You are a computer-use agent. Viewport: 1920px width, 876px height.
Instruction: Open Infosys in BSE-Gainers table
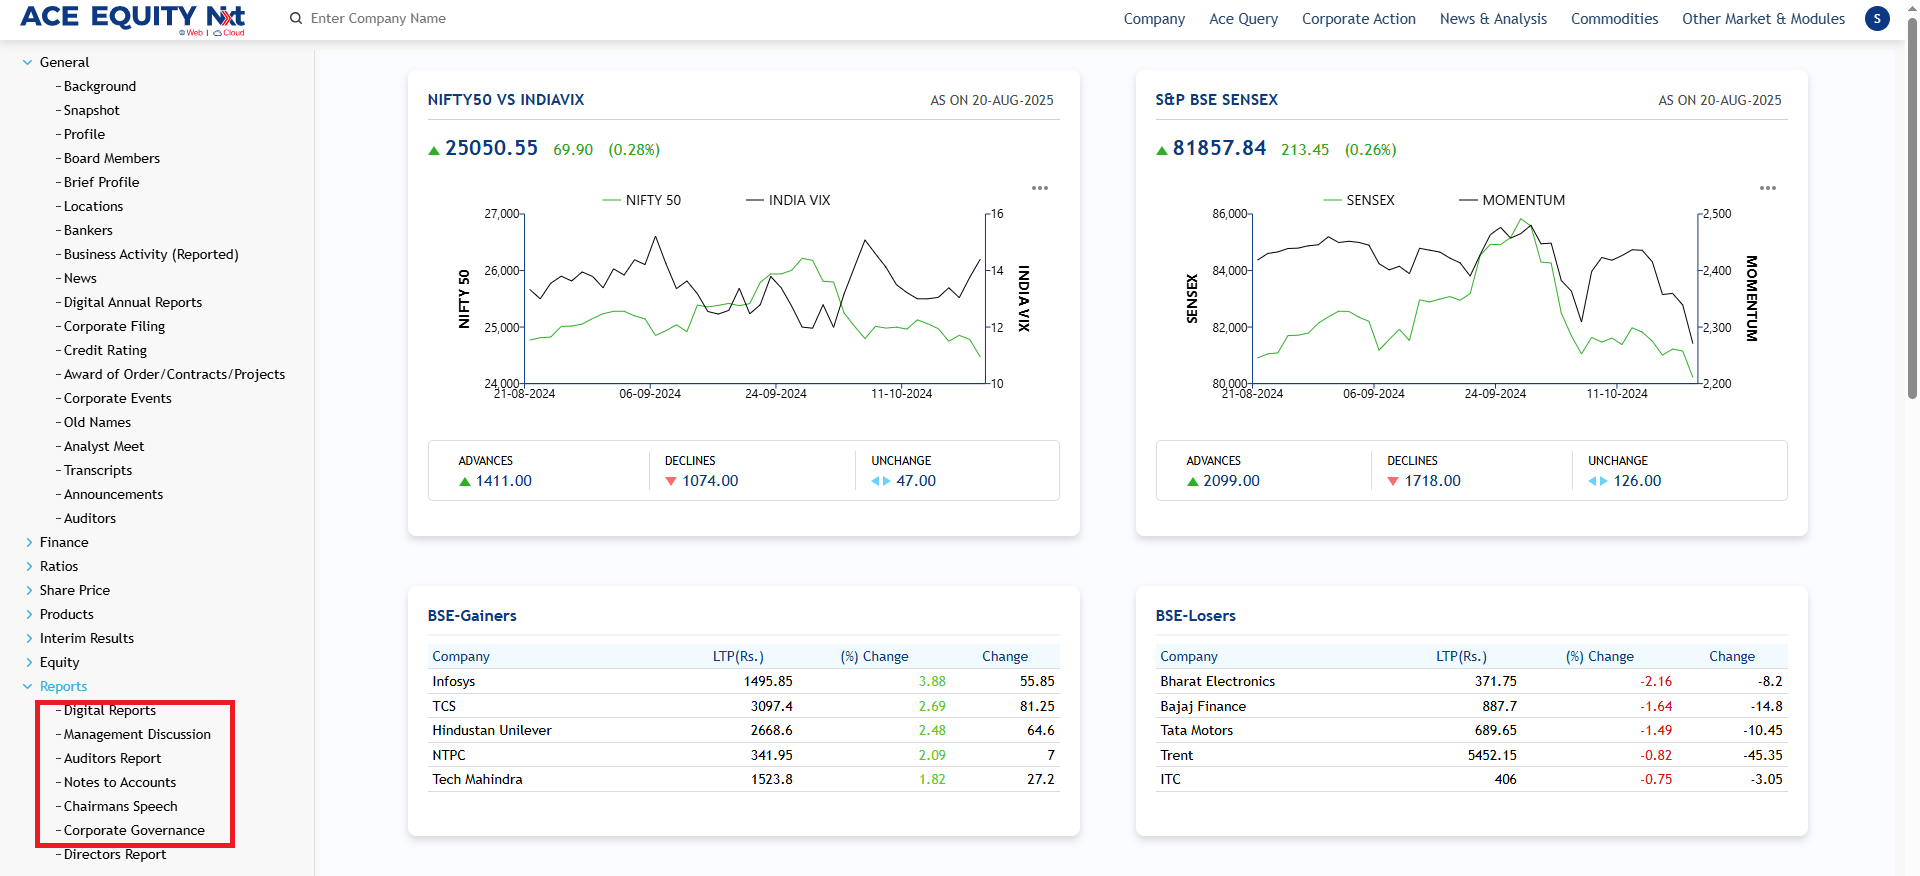pos(454,681)
